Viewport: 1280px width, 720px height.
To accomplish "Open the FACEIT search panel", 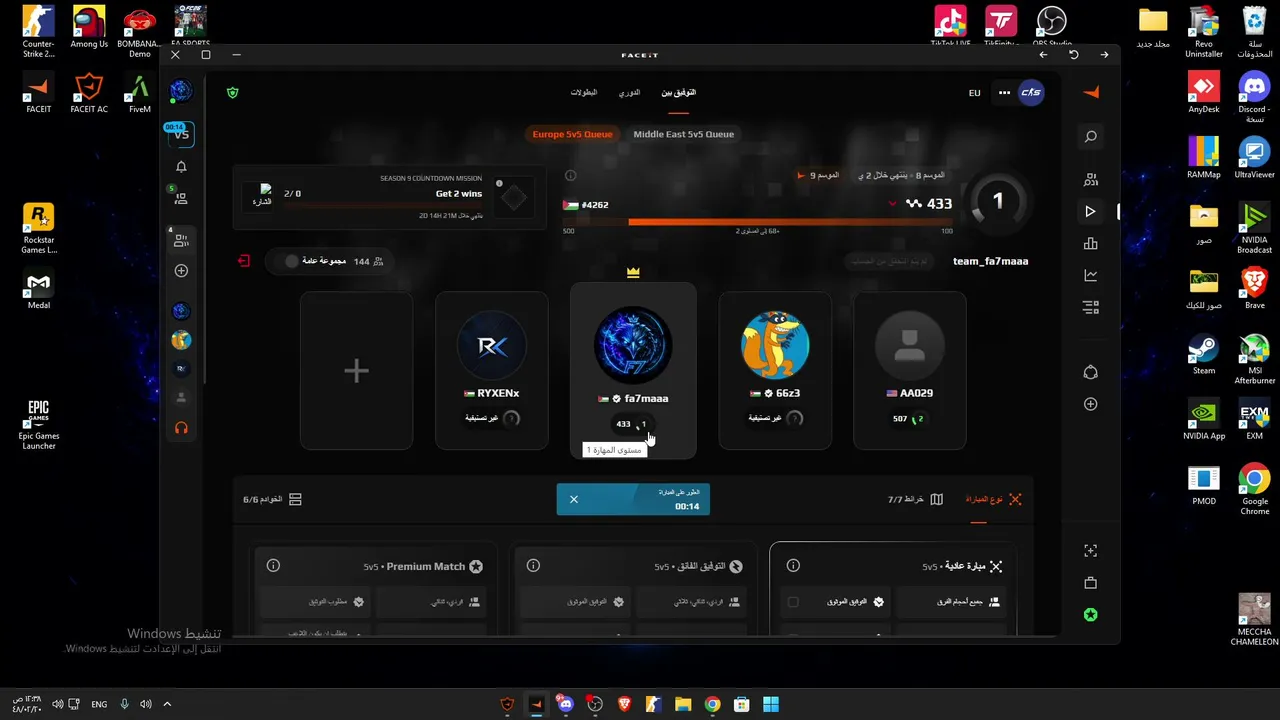I will [x=1091, y=137].
